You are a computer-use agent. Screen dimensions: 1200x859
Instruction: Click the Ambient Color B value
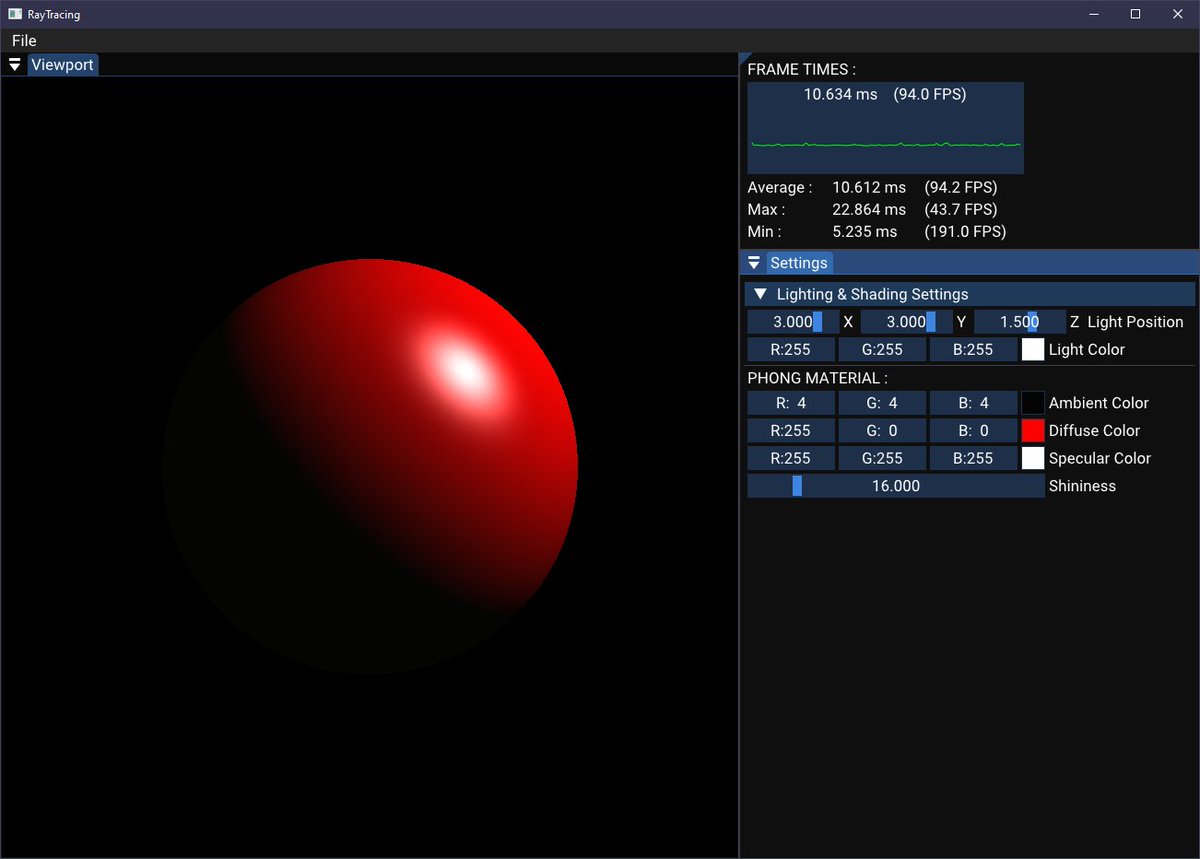tap(973, 403)
